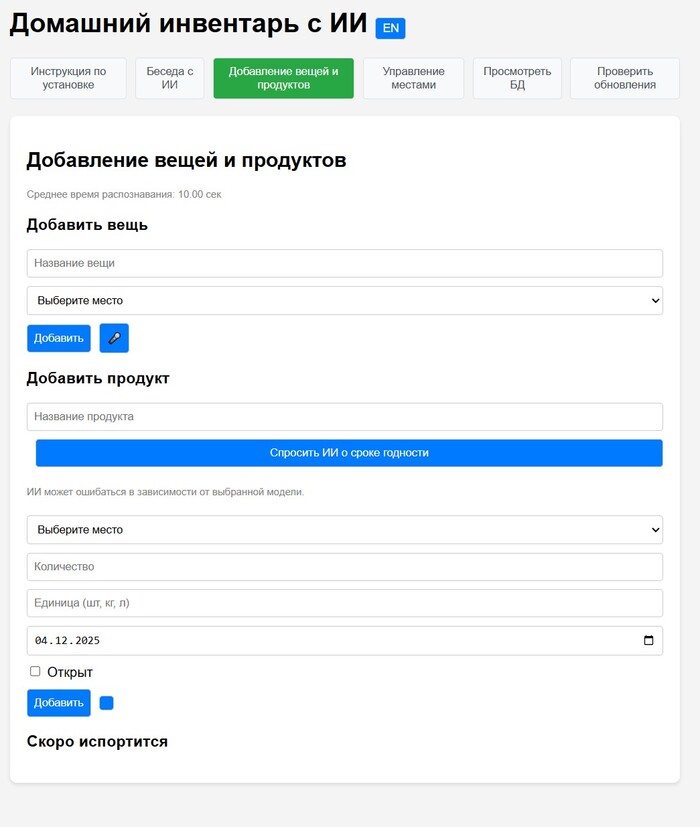Viewport: 700px width, 827px height.
Task: Go to Управление местами tab
Action: tap(413, 78)
